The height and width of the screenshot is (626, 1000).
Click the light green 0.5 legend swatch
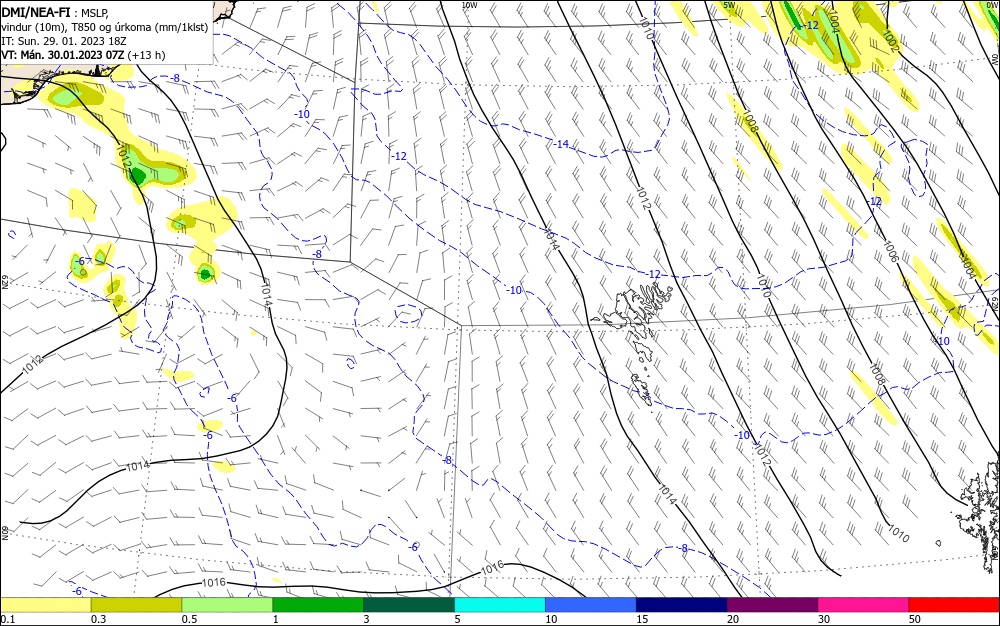point(227,605)
